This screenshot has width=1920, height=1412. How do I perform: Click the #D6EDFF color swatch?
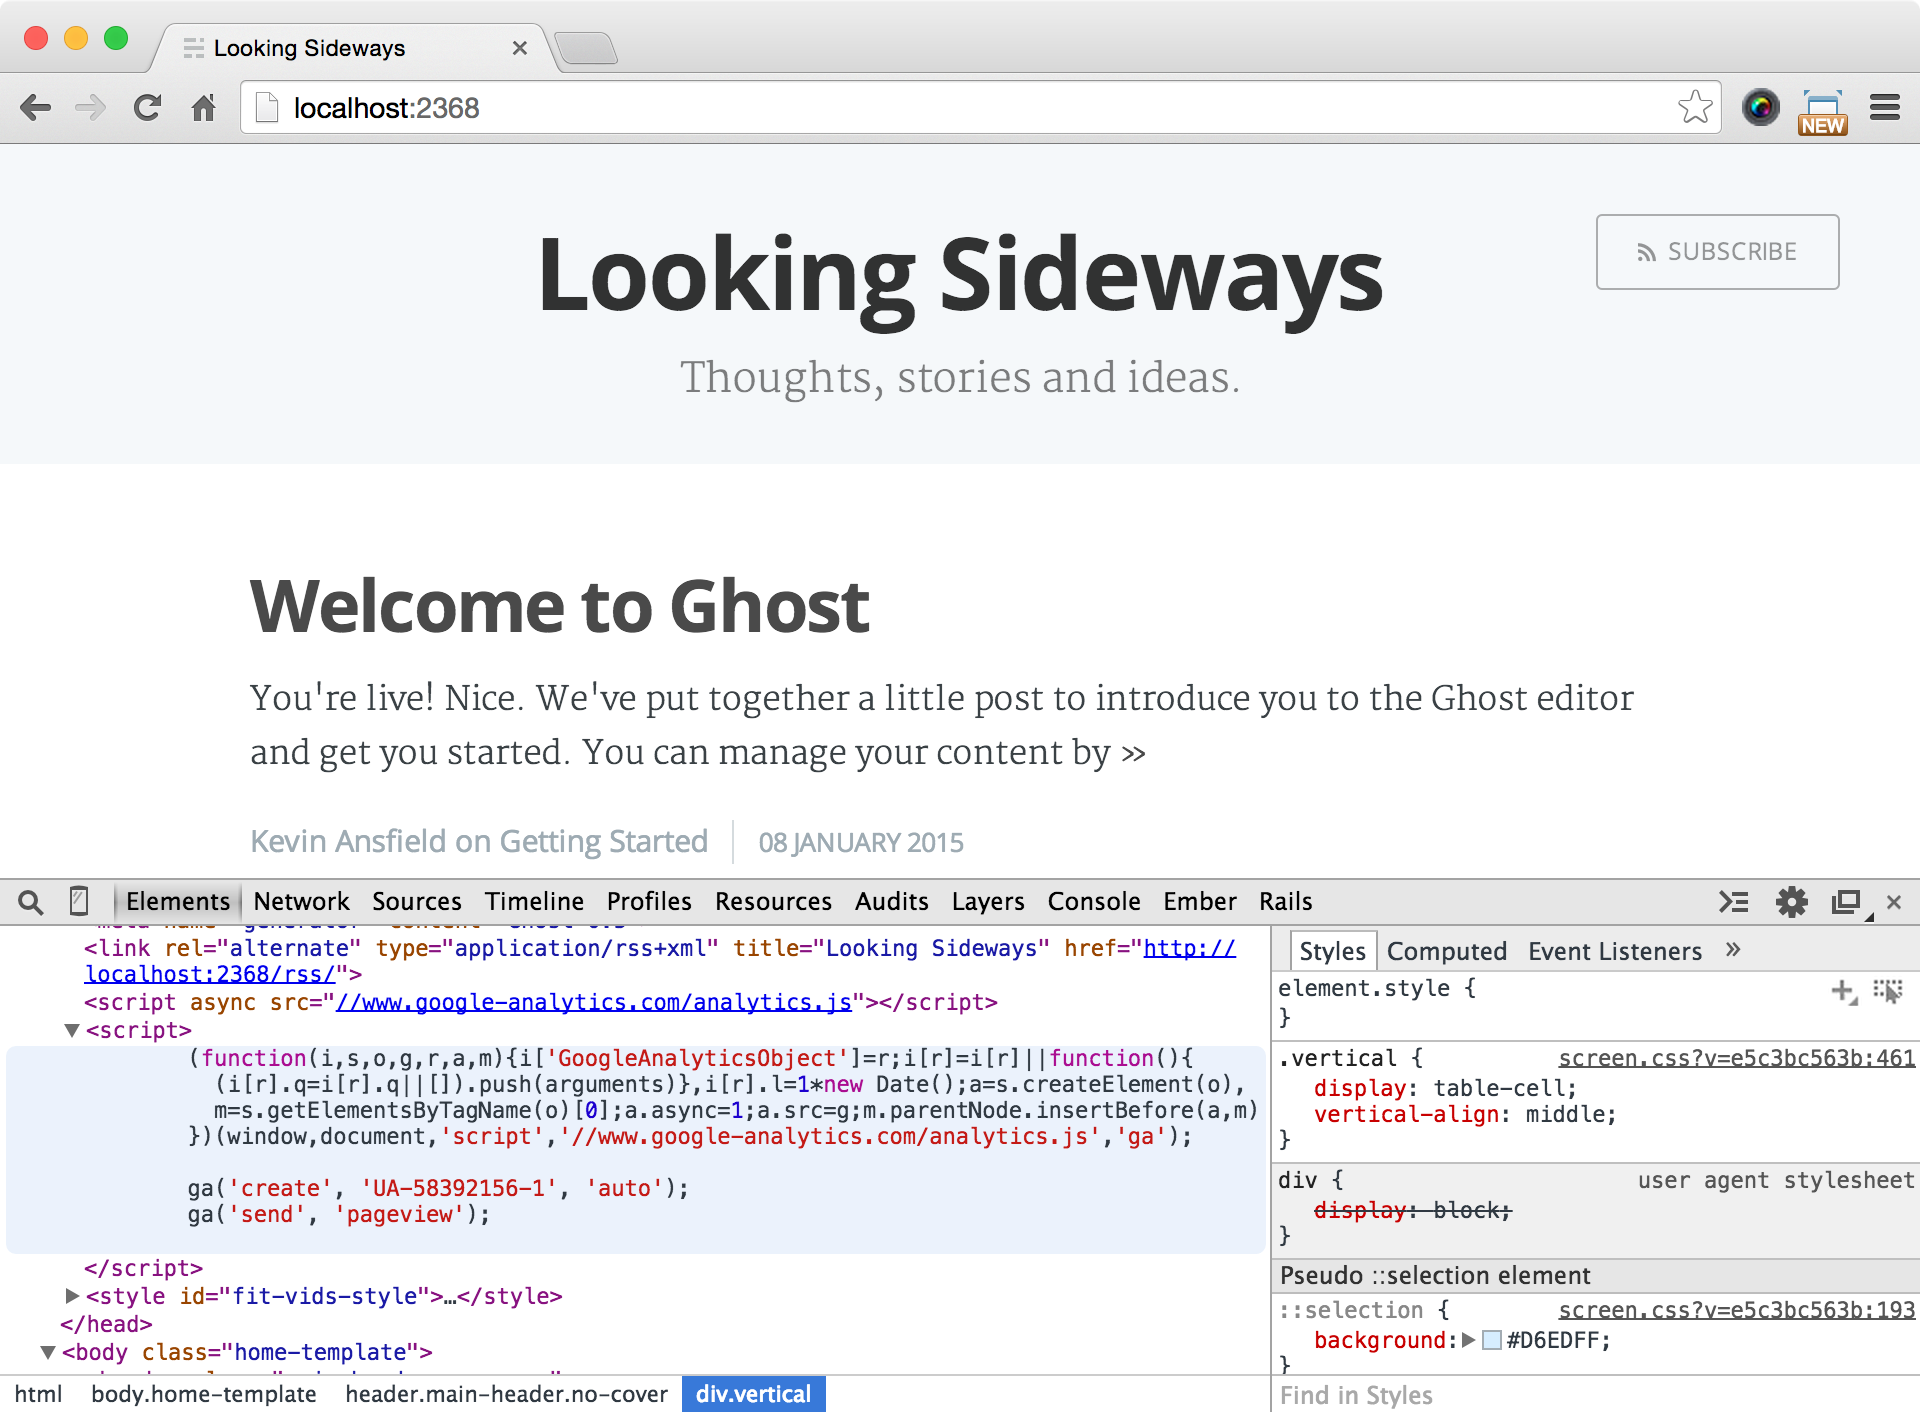(1492, 1340)
